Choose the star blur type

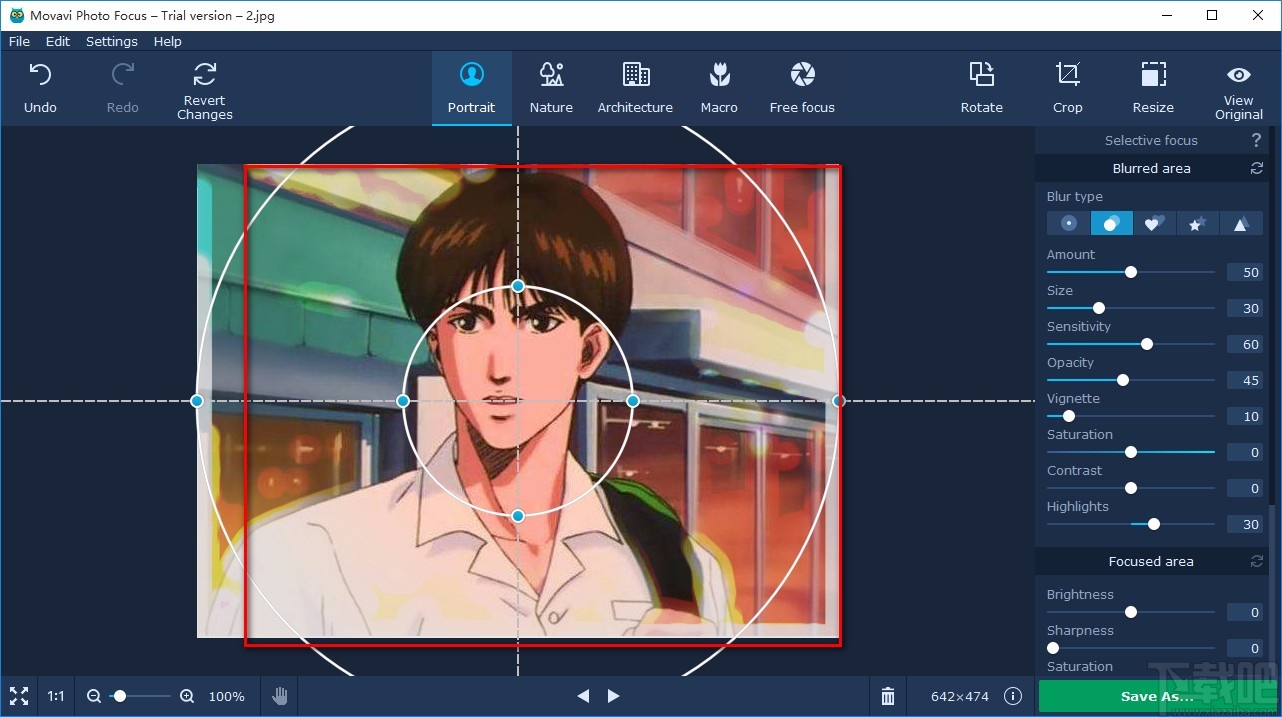point(1197,223)
